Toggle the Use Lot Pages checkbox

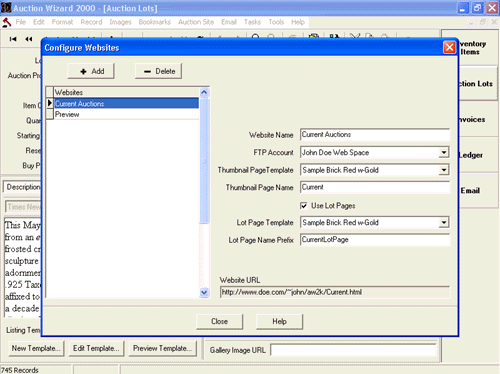tap(304, 206)
